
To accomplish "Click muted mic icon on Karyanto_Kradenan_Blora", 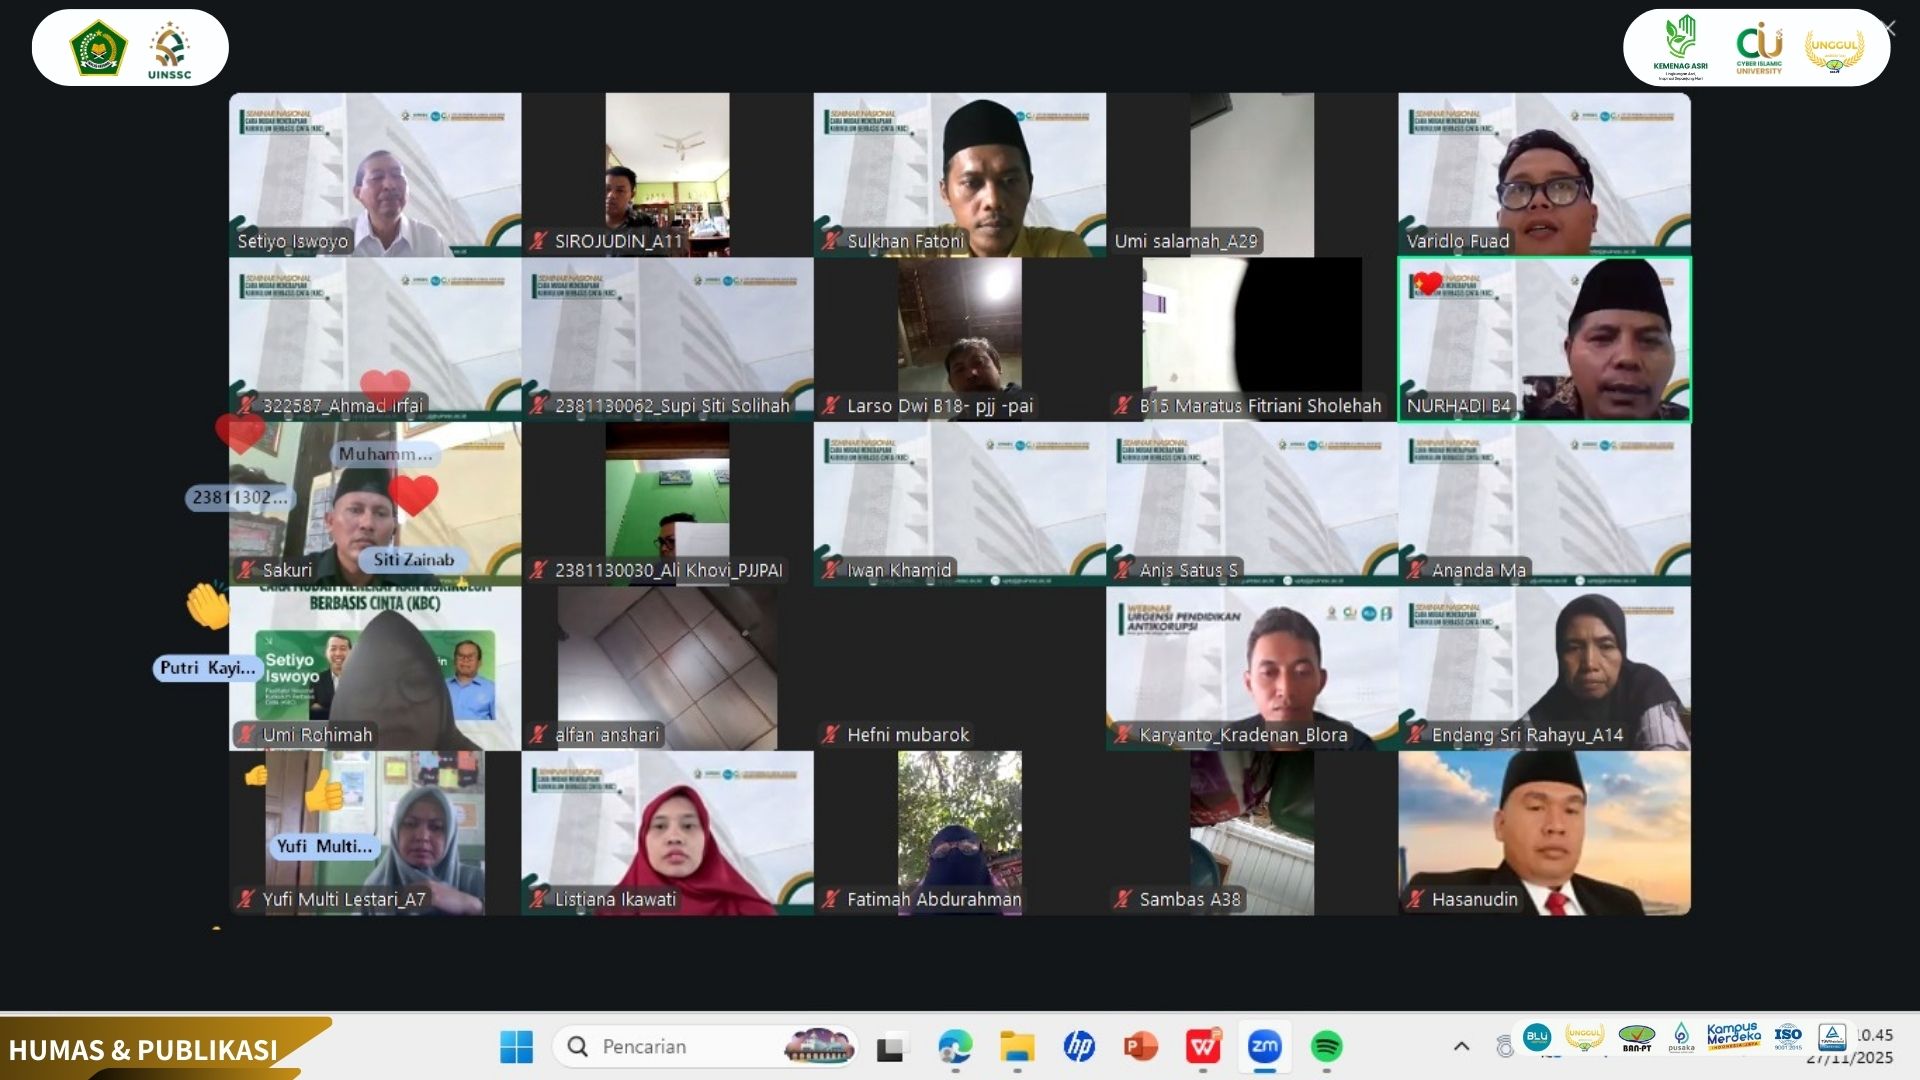I will point(1123,735).
